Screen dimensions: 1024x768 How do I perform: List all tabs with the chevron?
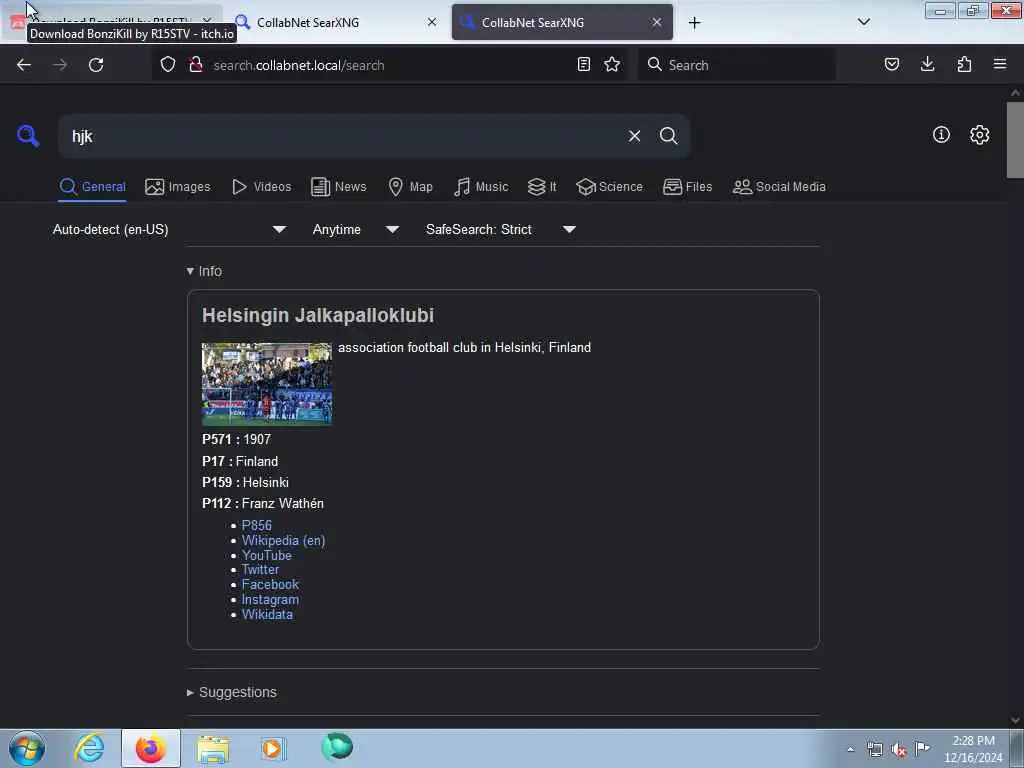click(863, 22)
